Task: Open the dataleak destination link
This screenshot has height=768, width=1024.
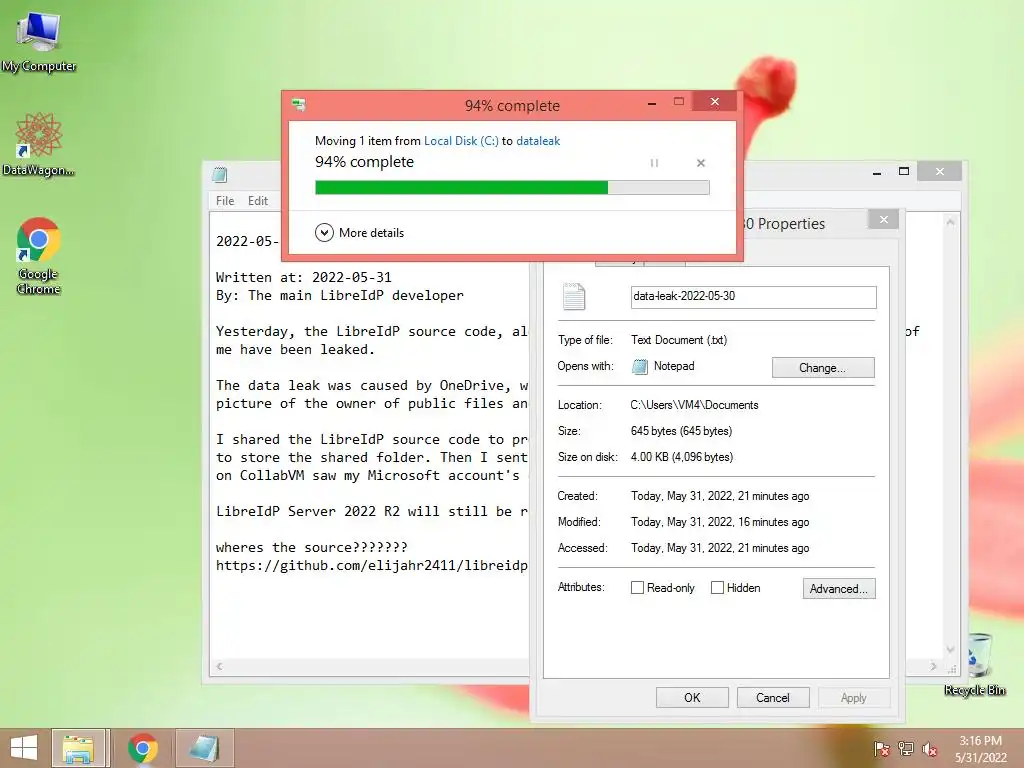Action: point(538,141)
